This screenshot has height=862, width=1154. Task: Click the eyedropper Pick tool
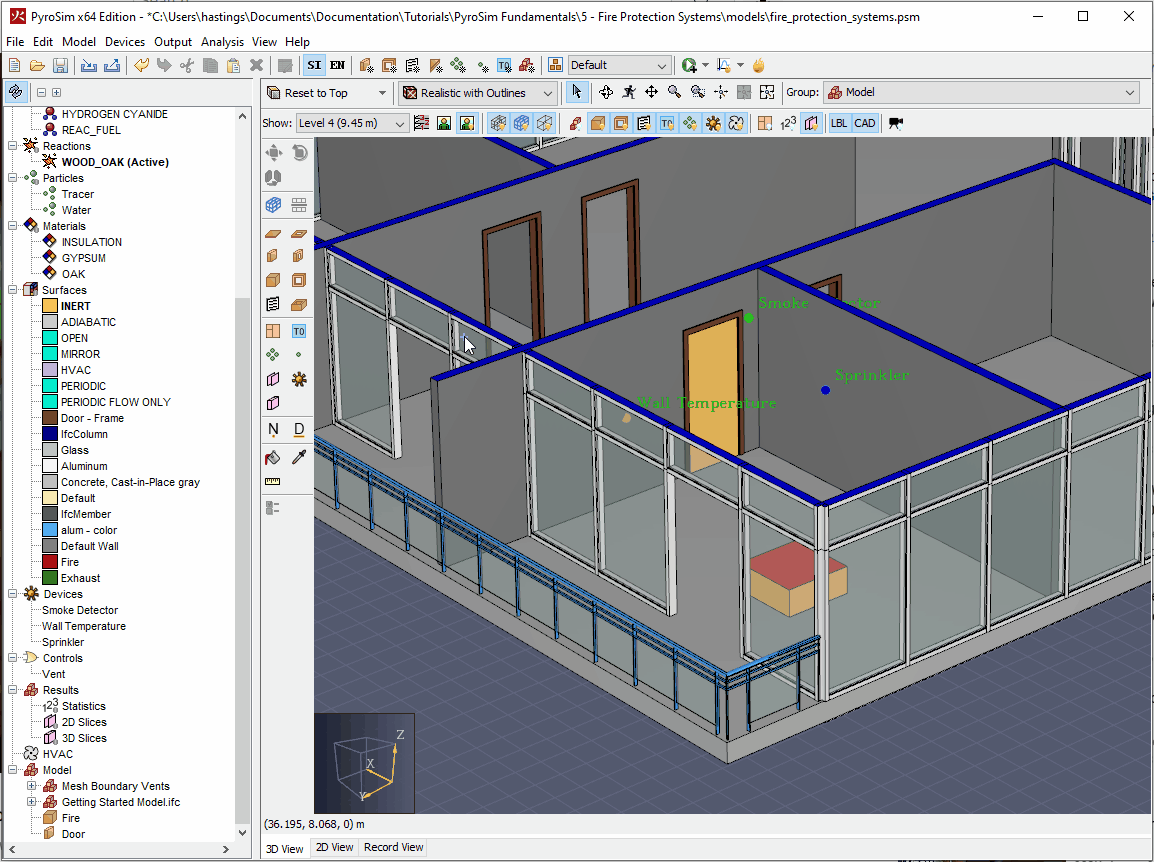coord(299,458)
